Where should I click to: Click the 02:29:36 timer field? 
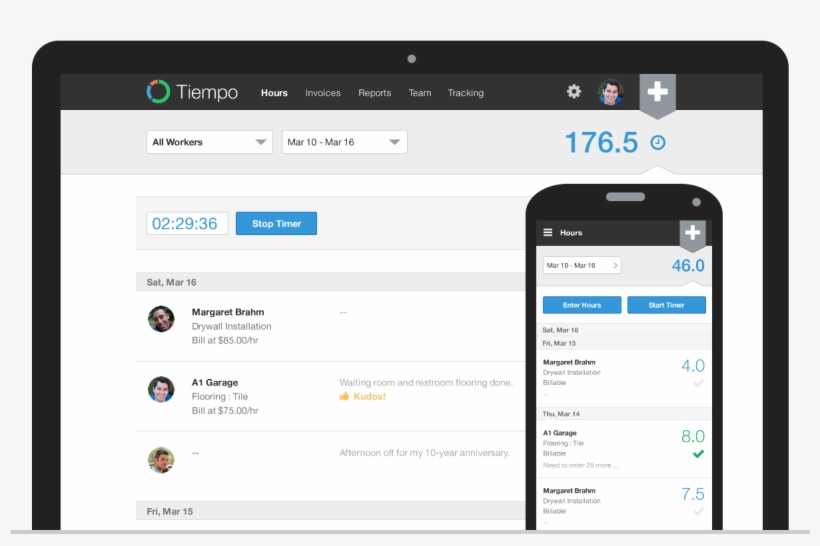187,224
